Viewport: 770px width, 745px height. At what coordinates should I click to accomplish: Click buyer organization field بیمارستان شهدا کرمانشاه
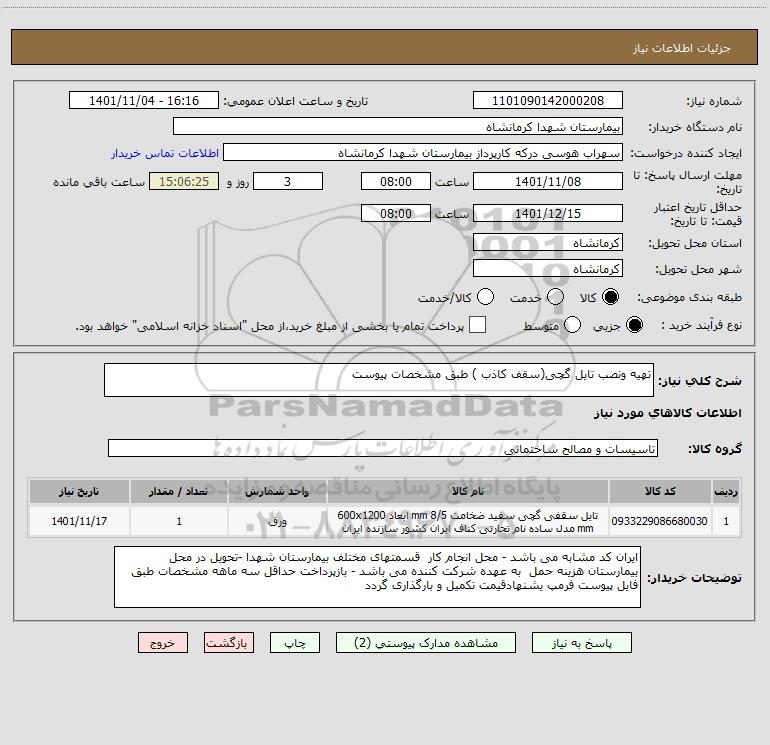[398, 127]
